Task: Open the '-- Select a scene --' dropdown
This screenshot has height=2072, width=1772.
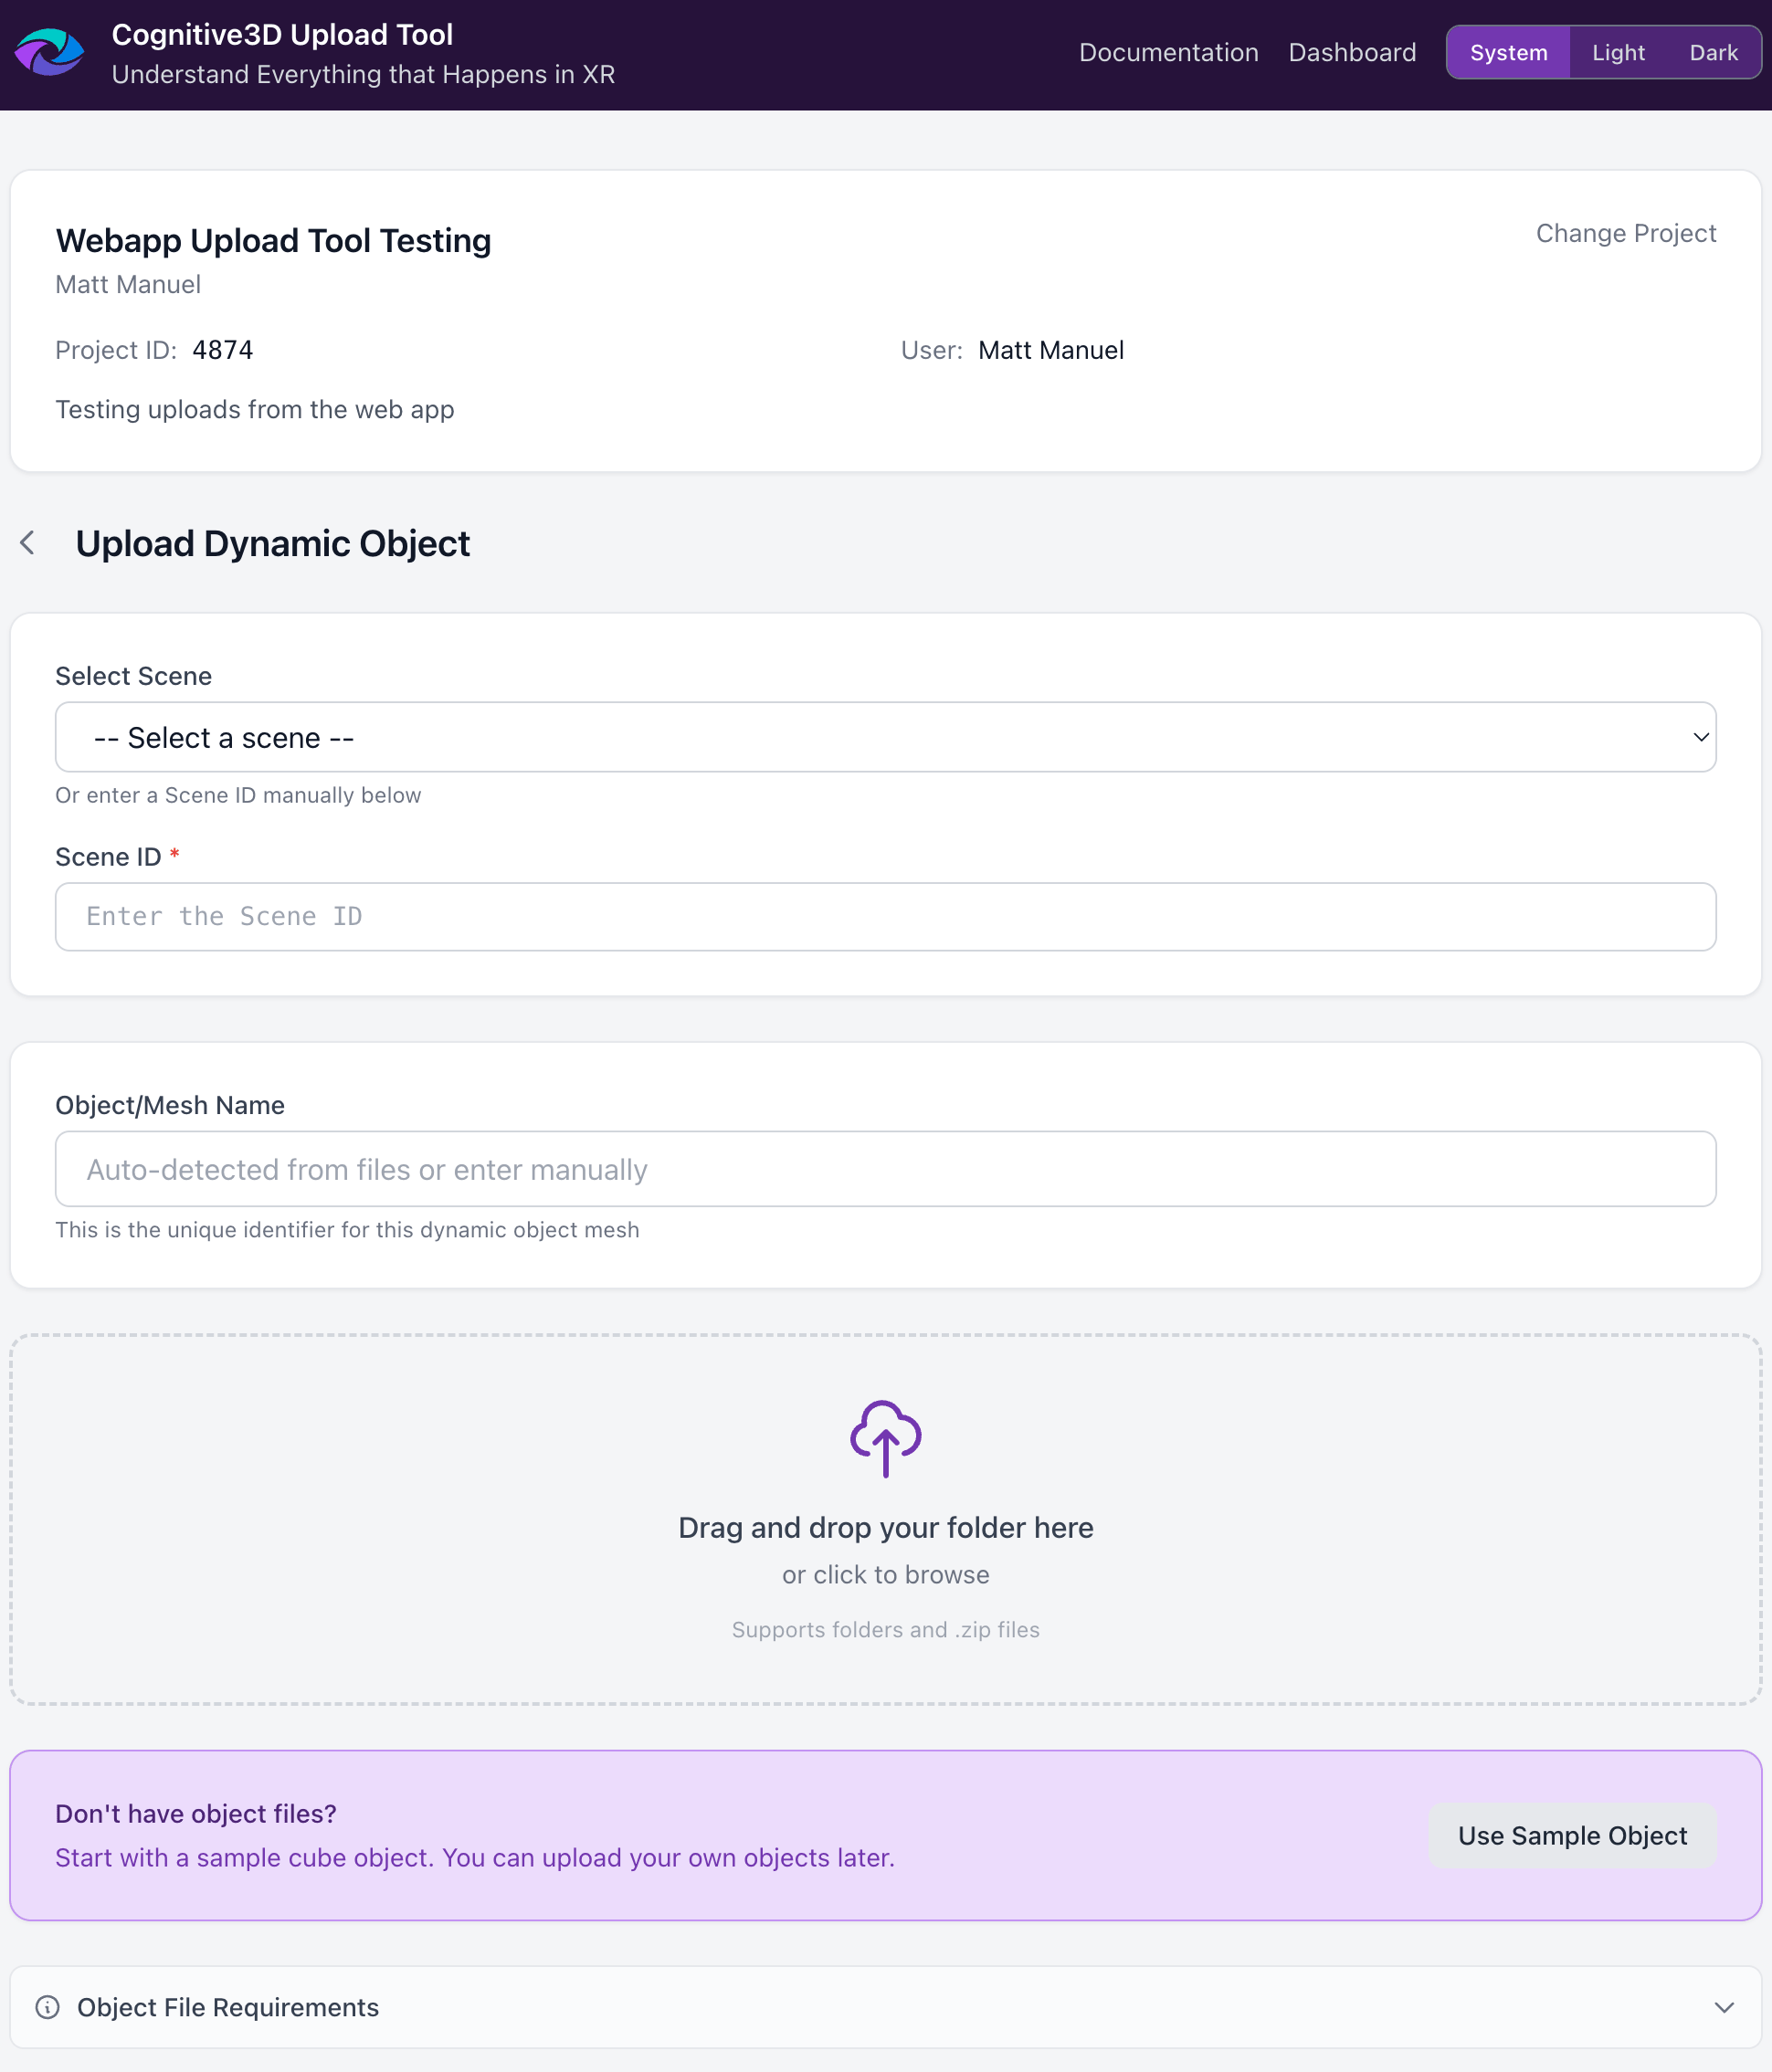Action: pos(884,737)
